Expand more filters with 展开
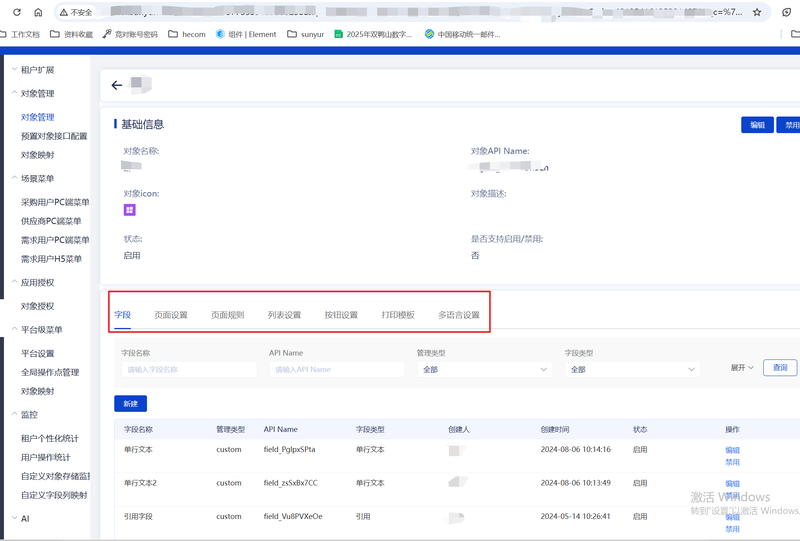This screenshot has height=541, width=800. [742, 367]
